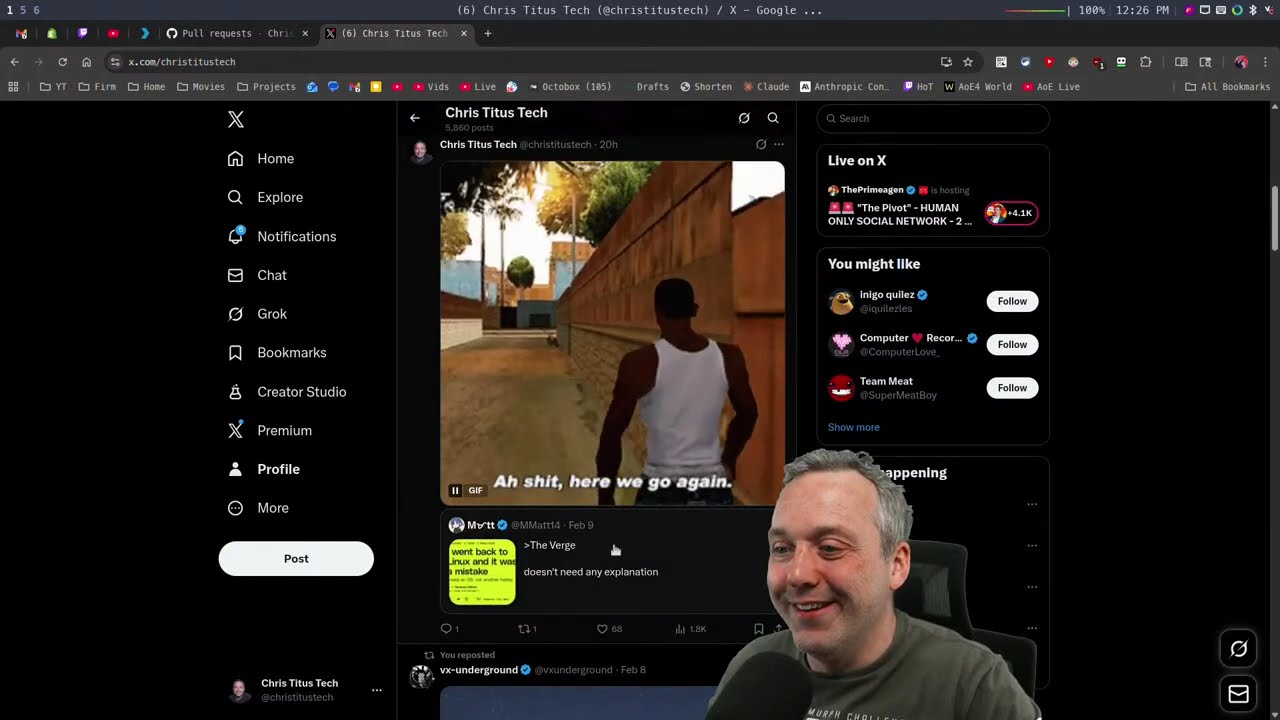Click the search icon in profile header

pos(773,118)
